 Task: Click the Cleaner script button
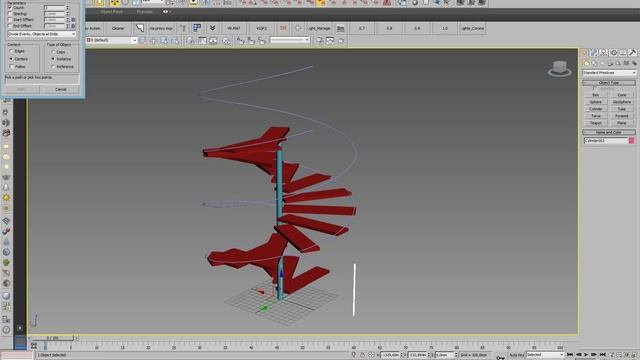[118, 28]
